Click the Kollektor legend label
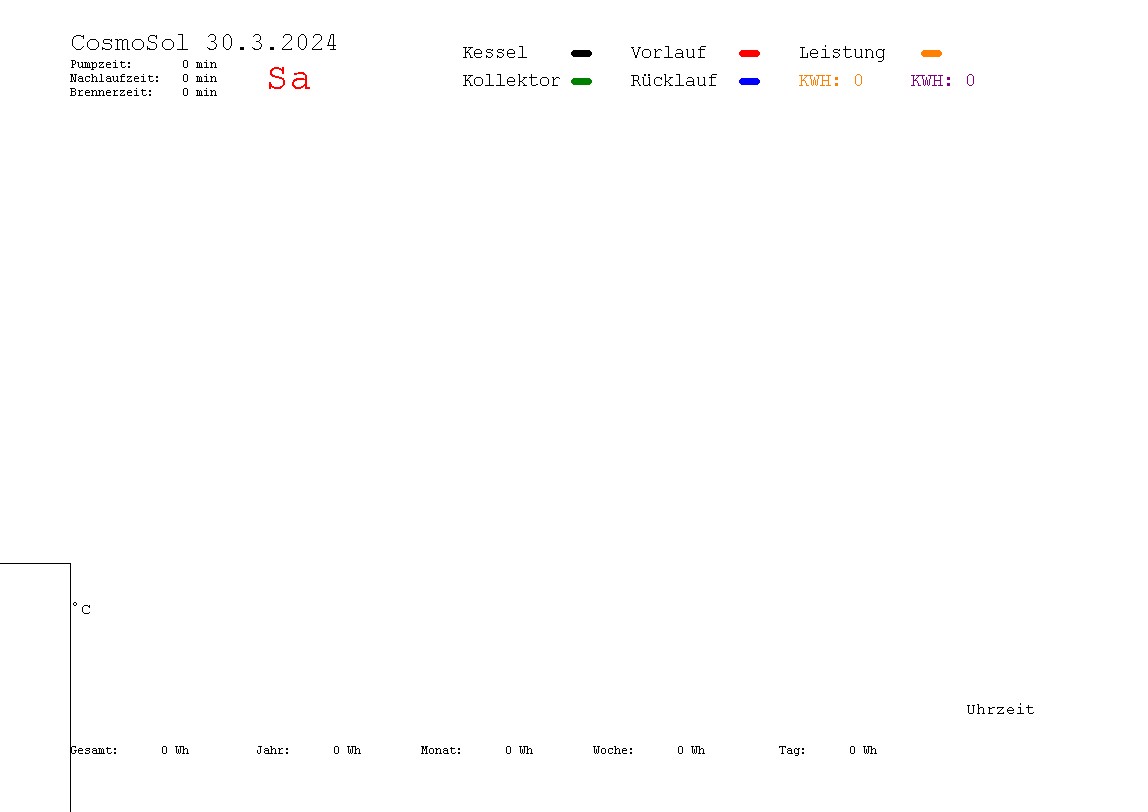 tap(510, 81)
